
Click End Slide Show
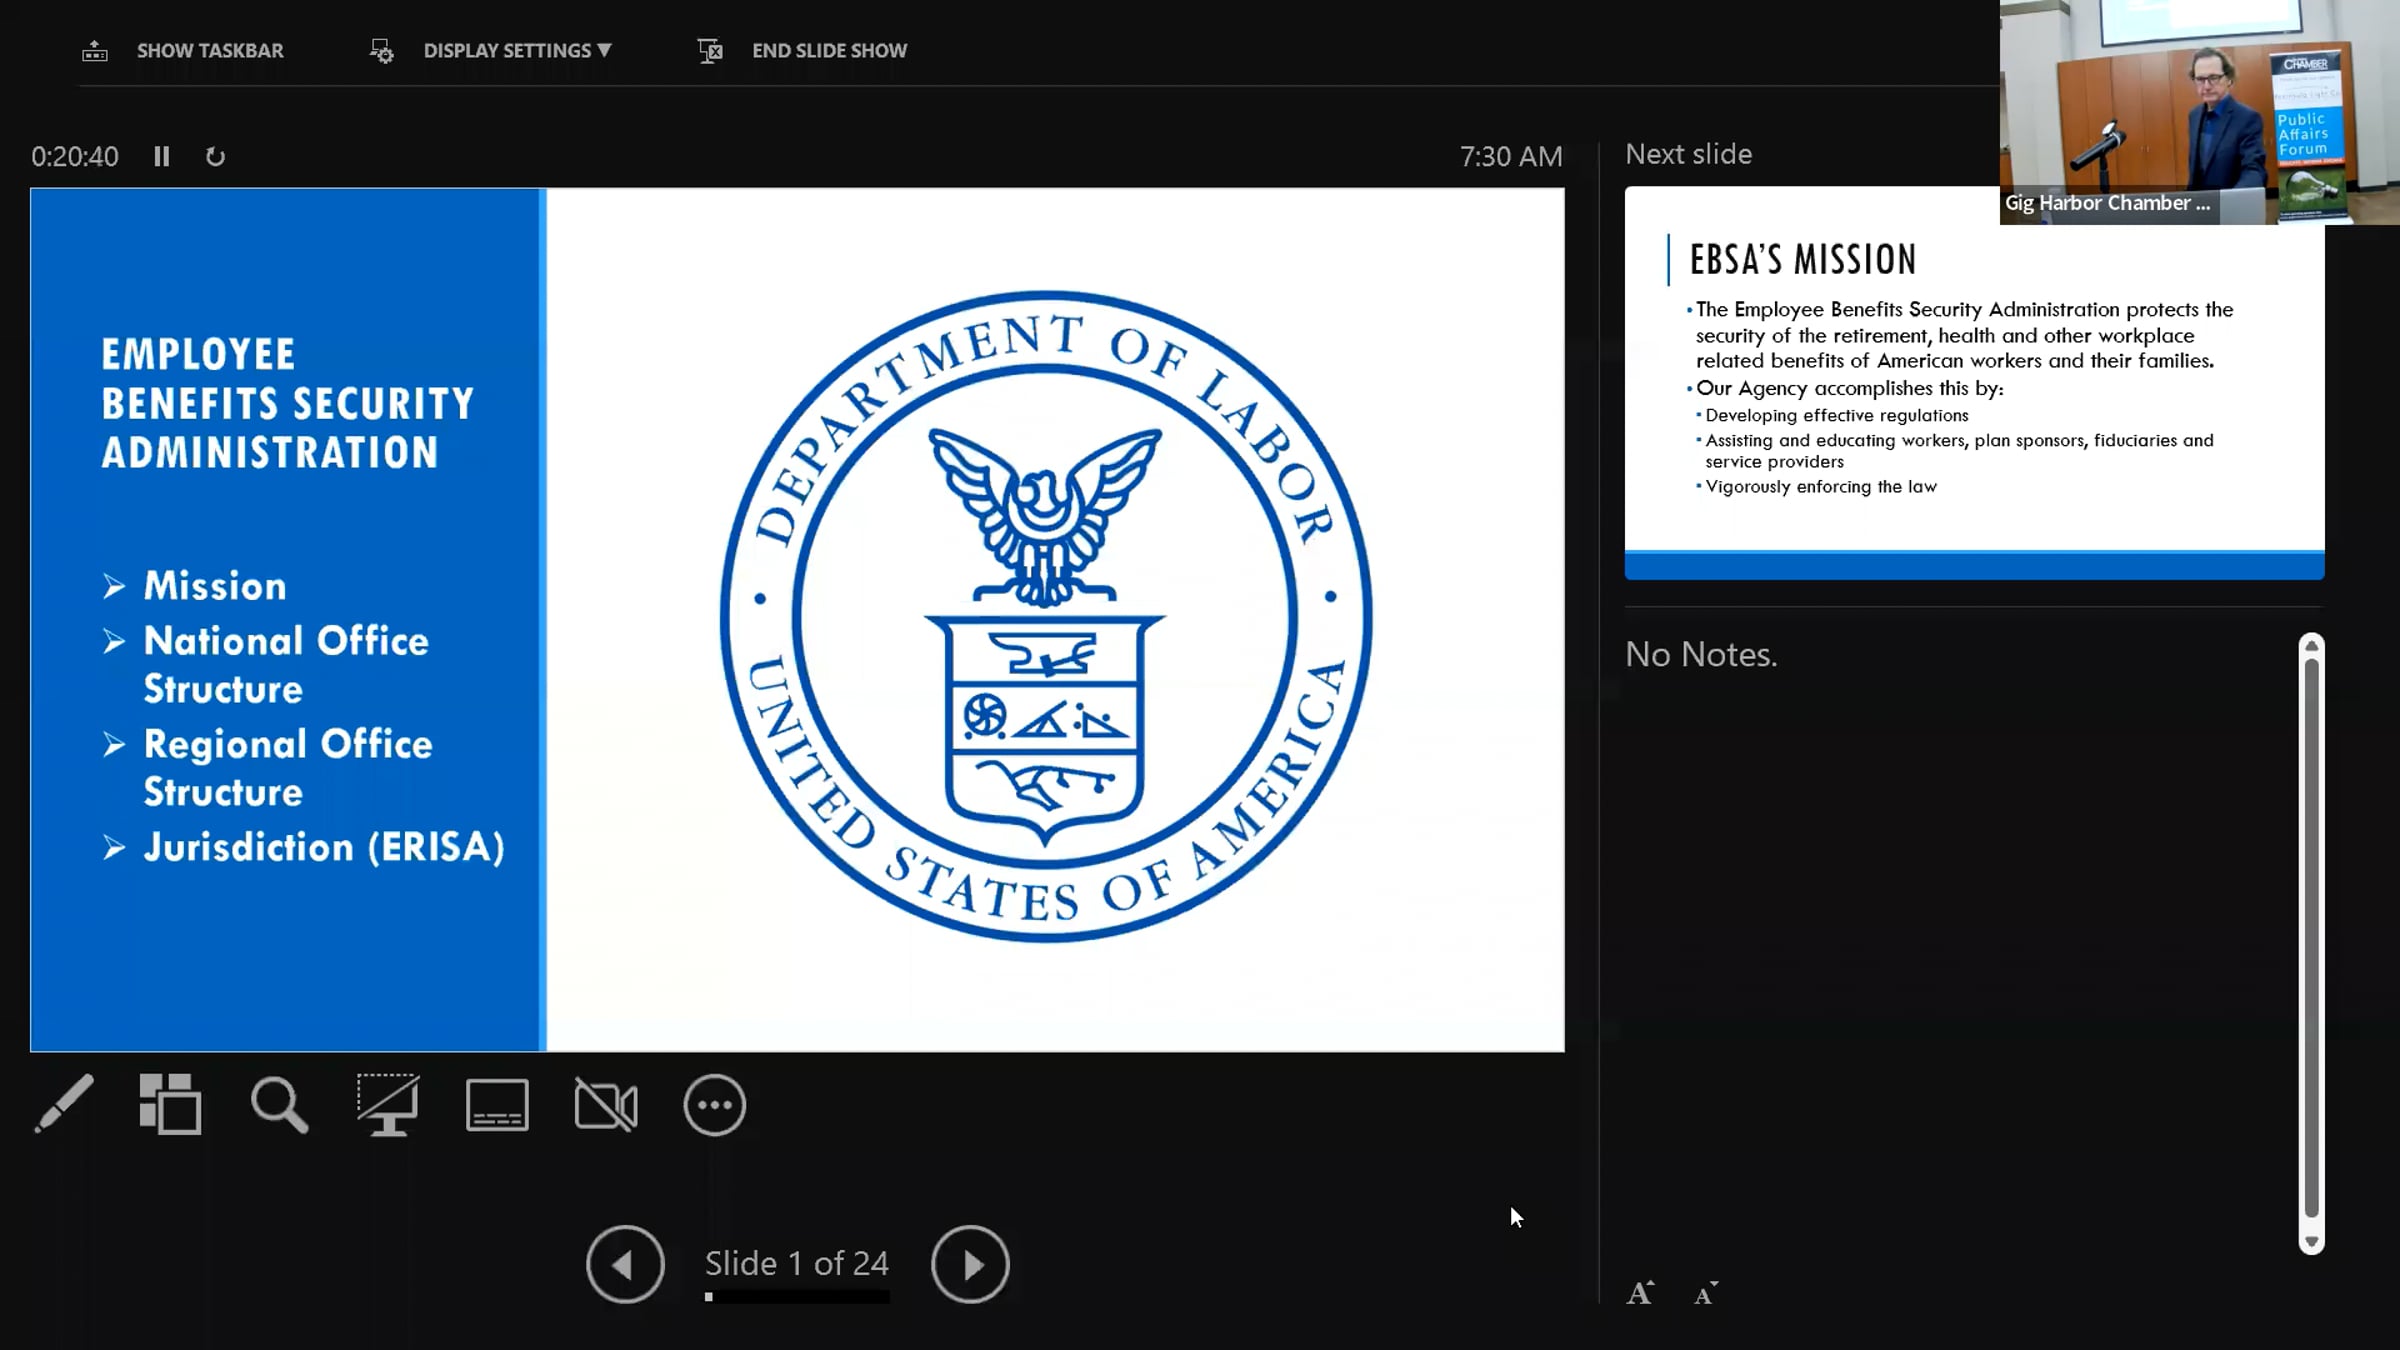802,50
